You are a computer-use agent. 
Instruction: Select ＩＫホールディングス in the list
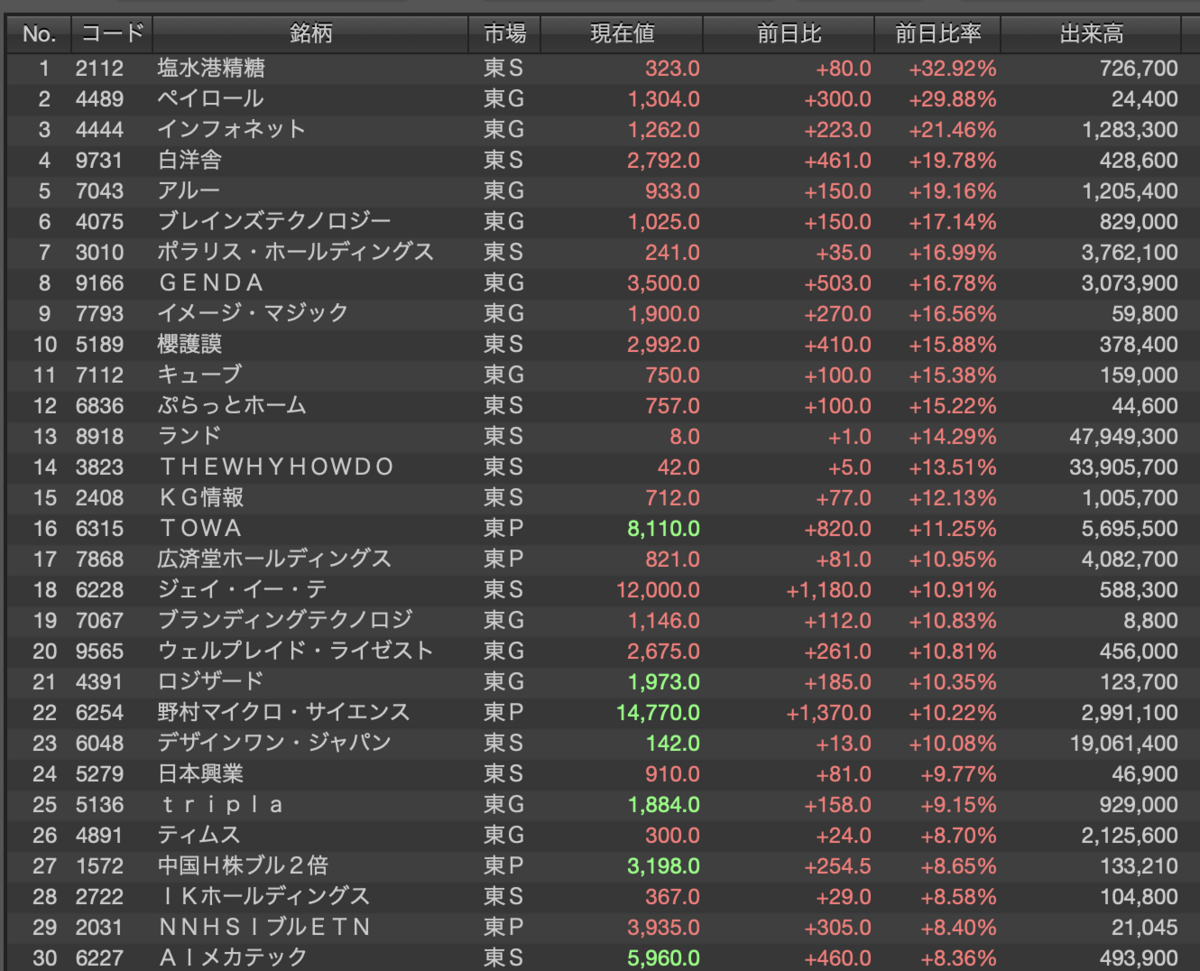[x=264, y=896]
